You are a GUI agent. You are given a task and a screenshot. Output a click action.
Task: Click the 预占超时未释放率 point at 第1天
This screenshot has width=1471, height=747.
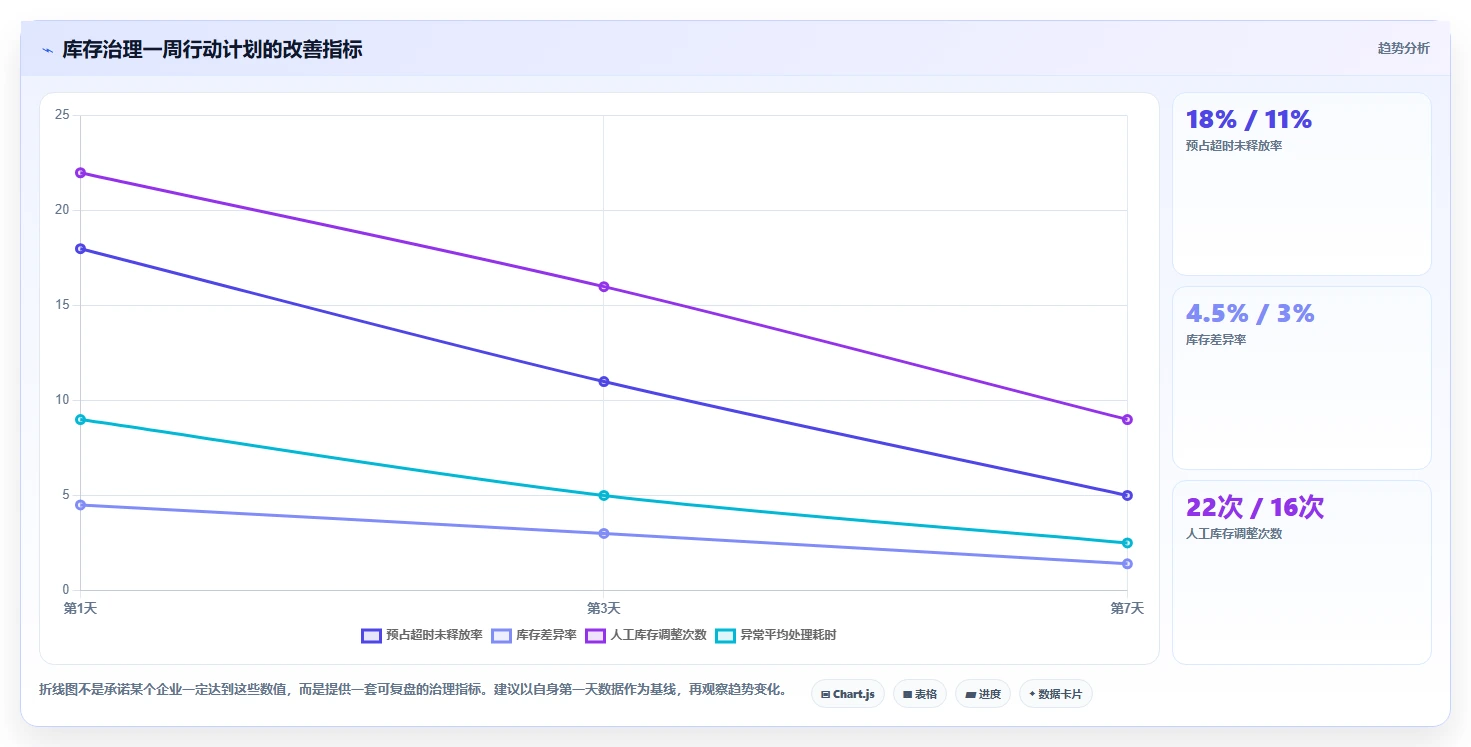point(80,249)
